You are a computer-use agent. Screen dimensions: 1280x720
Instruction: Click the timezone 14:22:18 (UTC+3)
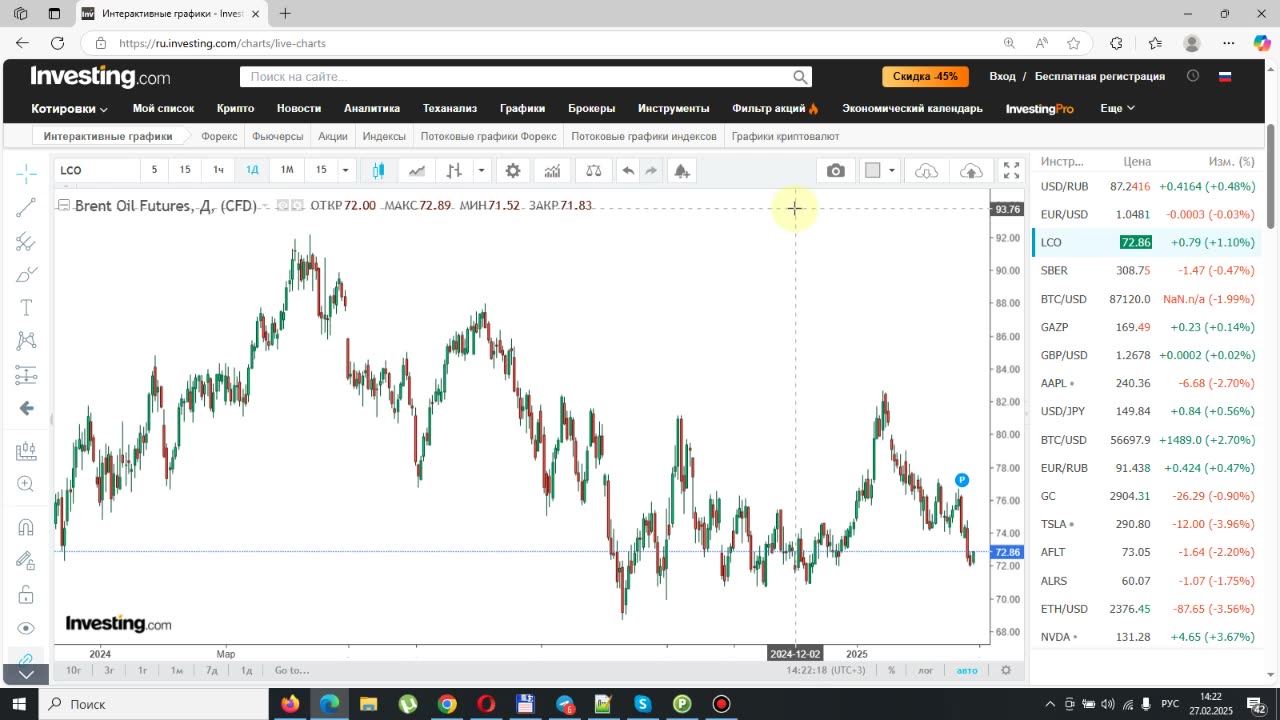pos(826,670)
